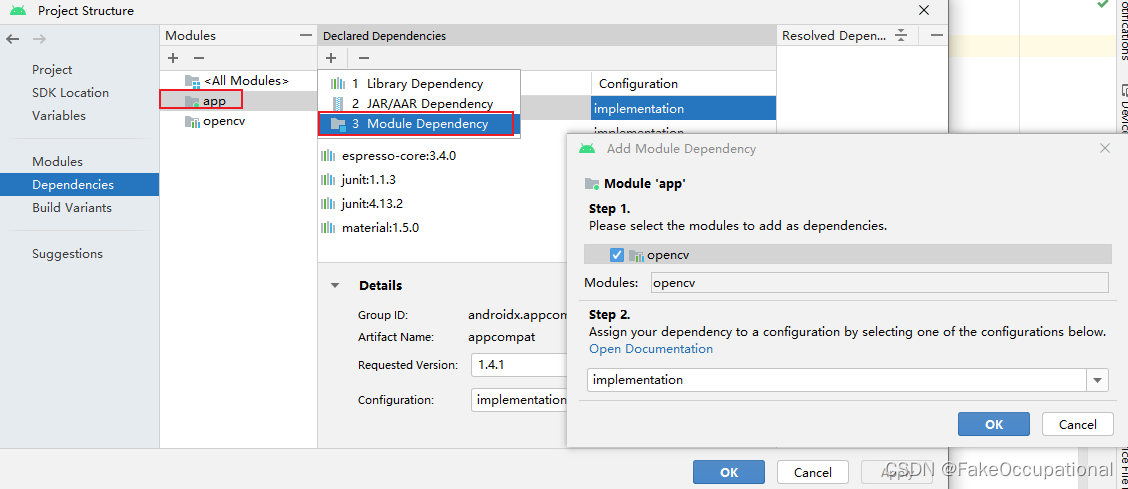Collapse the Resolved Dependencies panel
This screenshot has width=1128, height=489.
[x=937, y=35]
